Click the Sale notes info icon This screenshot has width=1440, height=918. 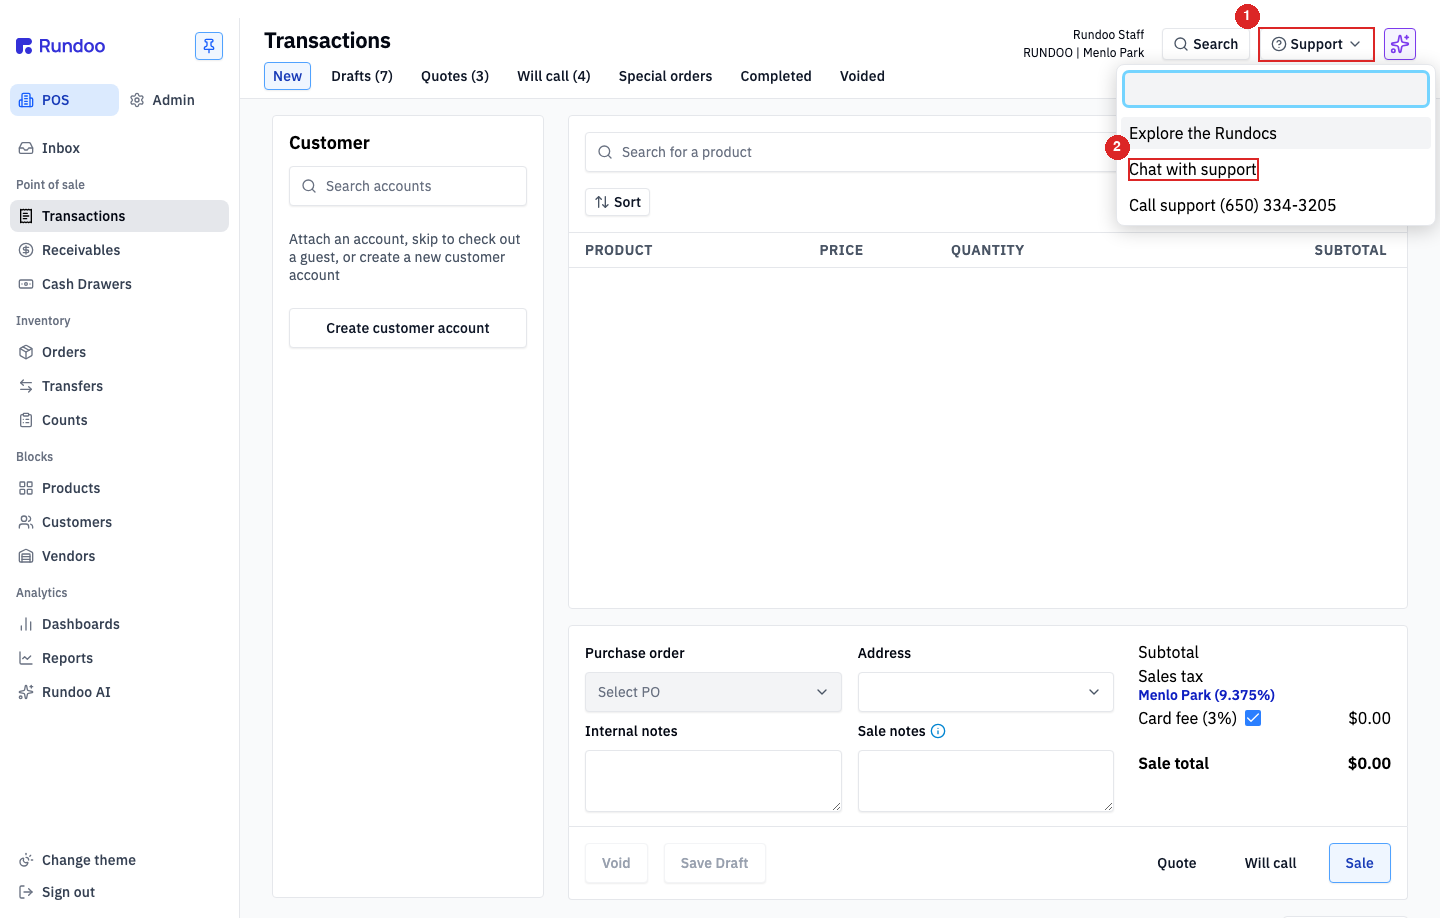click(938, 731)
